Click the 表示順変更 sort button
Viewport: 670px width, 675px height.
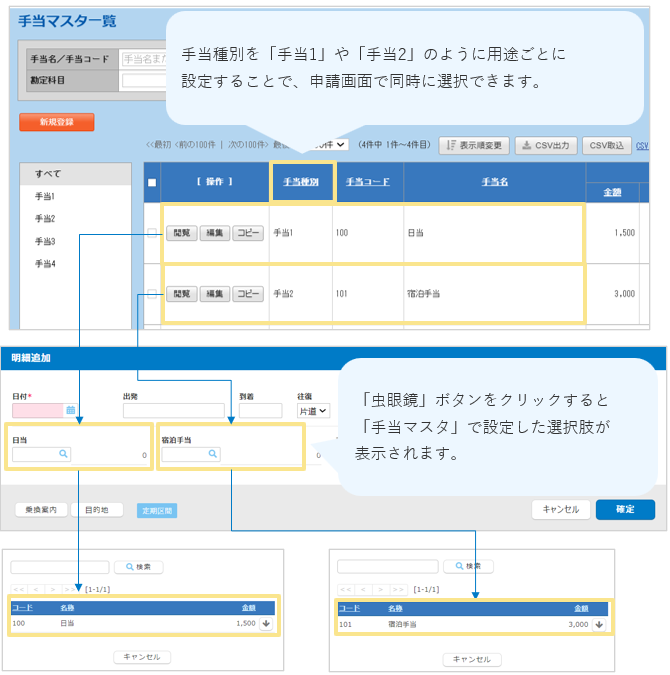coord(475,146)
